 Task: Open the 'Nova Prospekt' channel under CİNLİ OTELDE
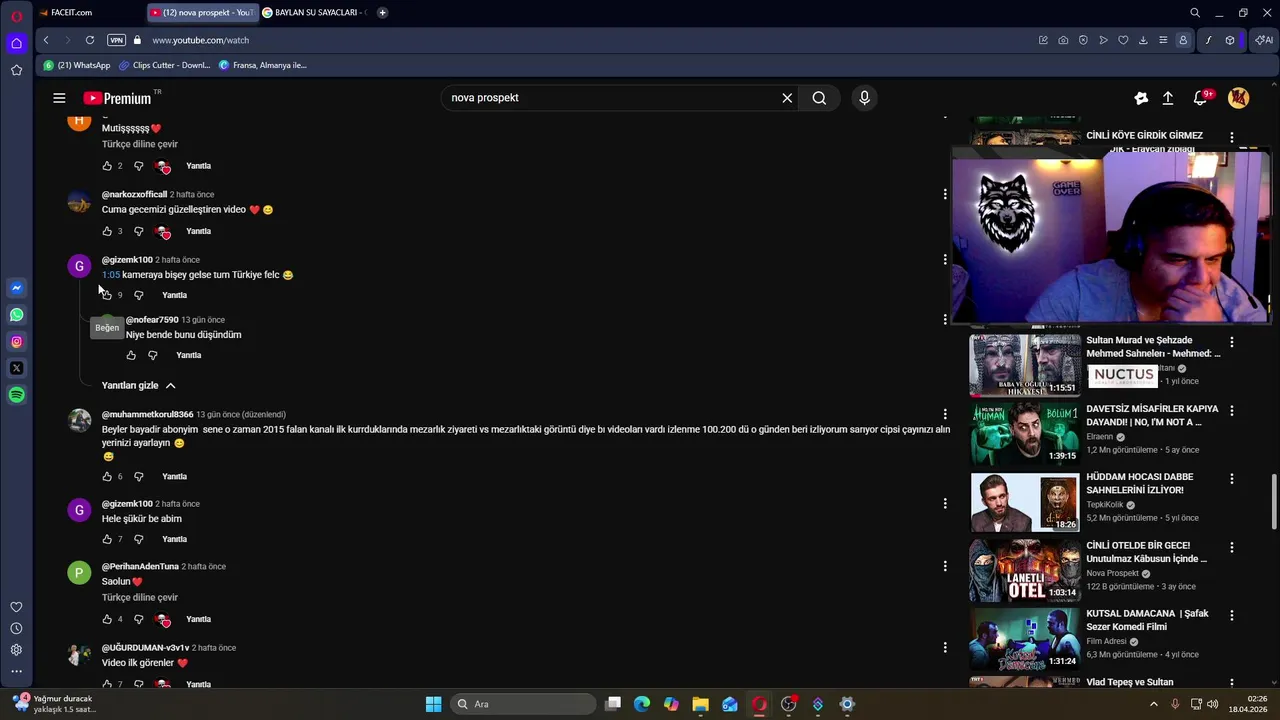pos(1112,573)
